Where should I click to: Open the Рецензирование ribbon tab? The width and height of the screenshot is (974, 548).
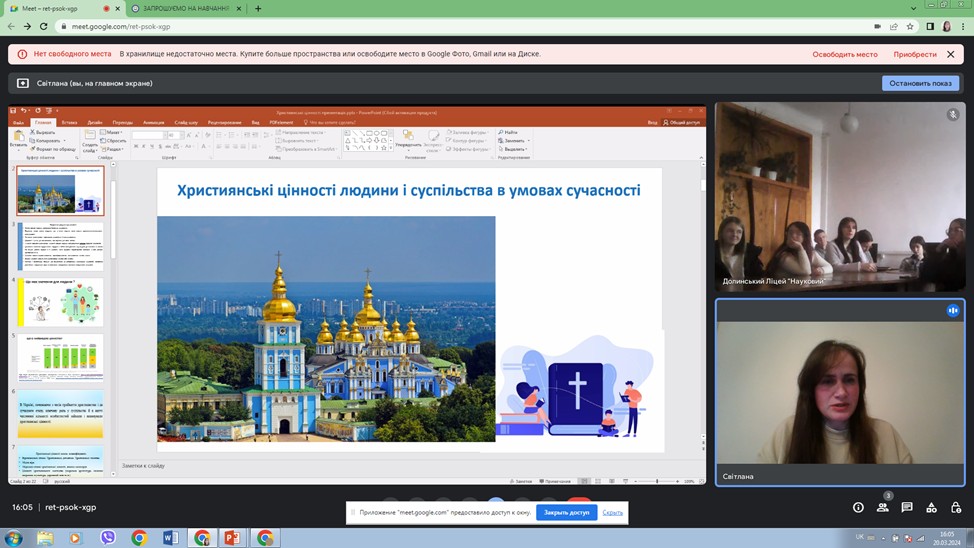coord(224,122)
